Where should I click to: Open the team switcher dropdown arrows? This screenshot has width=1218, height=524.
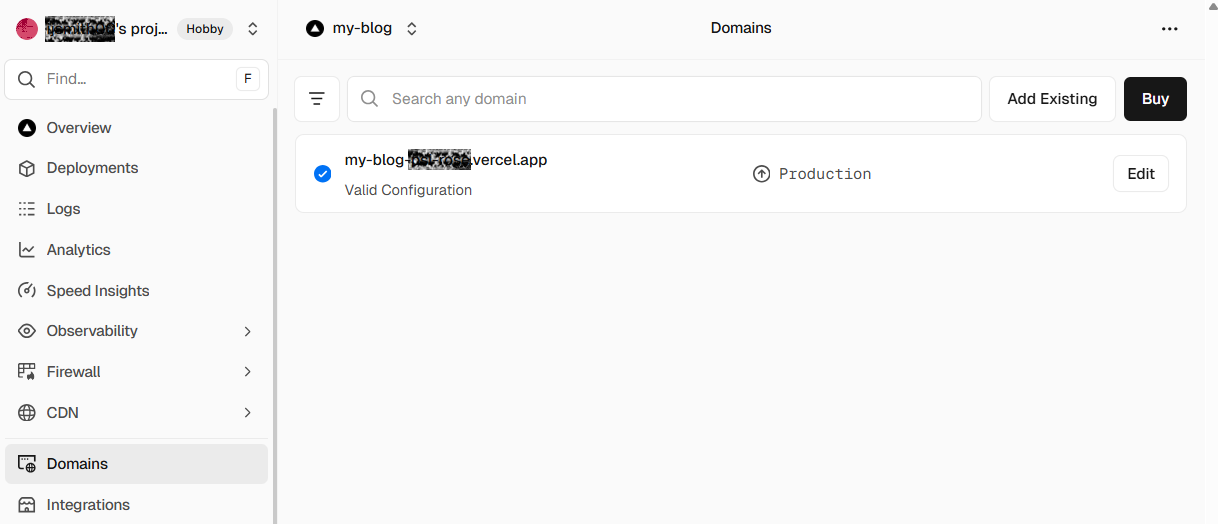[253, 29]
